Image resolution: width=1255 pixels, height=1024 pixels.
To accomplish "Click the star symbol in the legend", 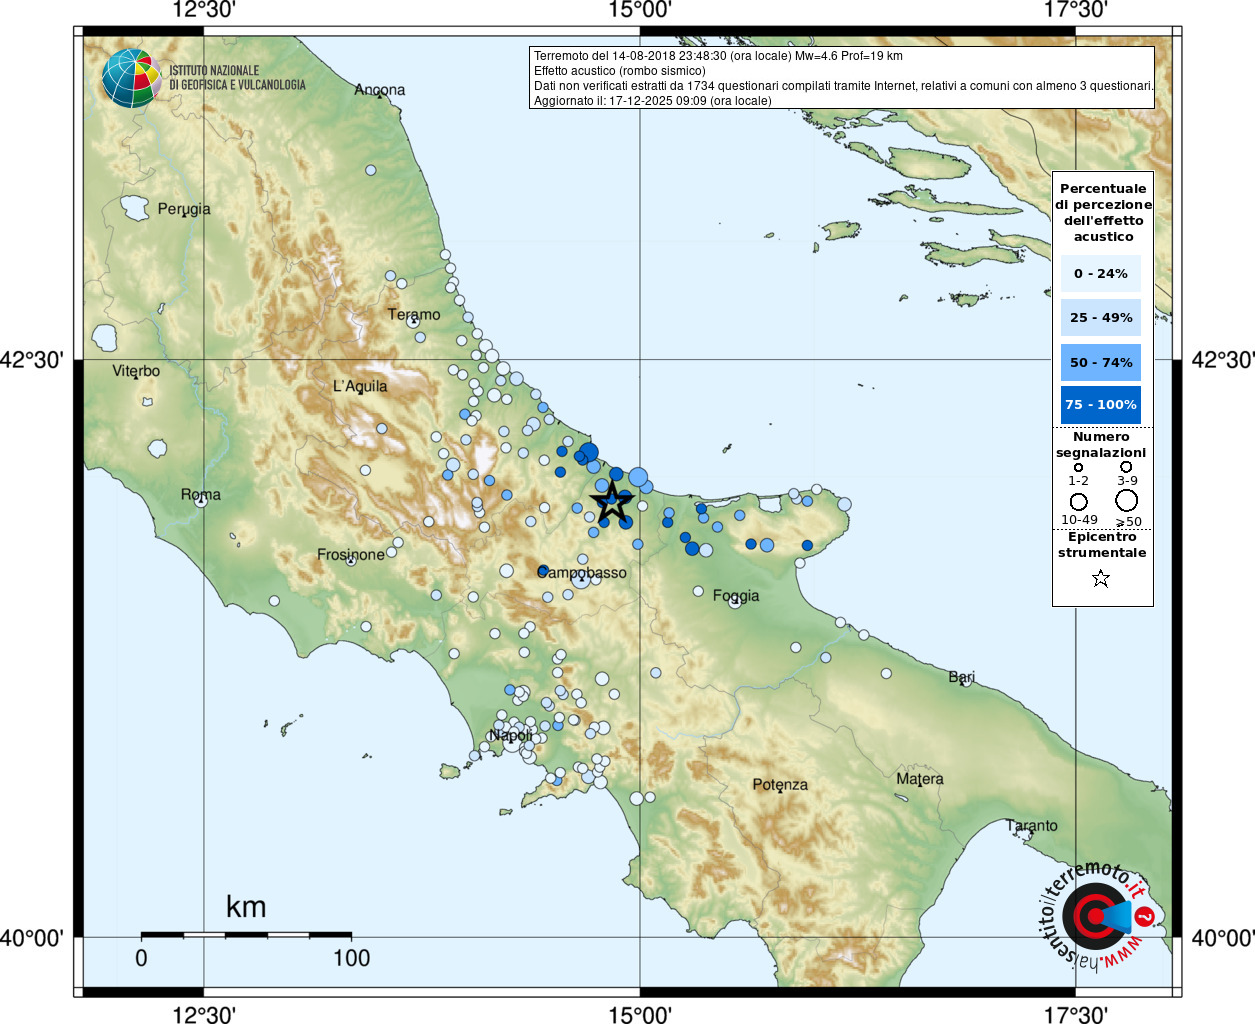I will [x=1101, y=578].
